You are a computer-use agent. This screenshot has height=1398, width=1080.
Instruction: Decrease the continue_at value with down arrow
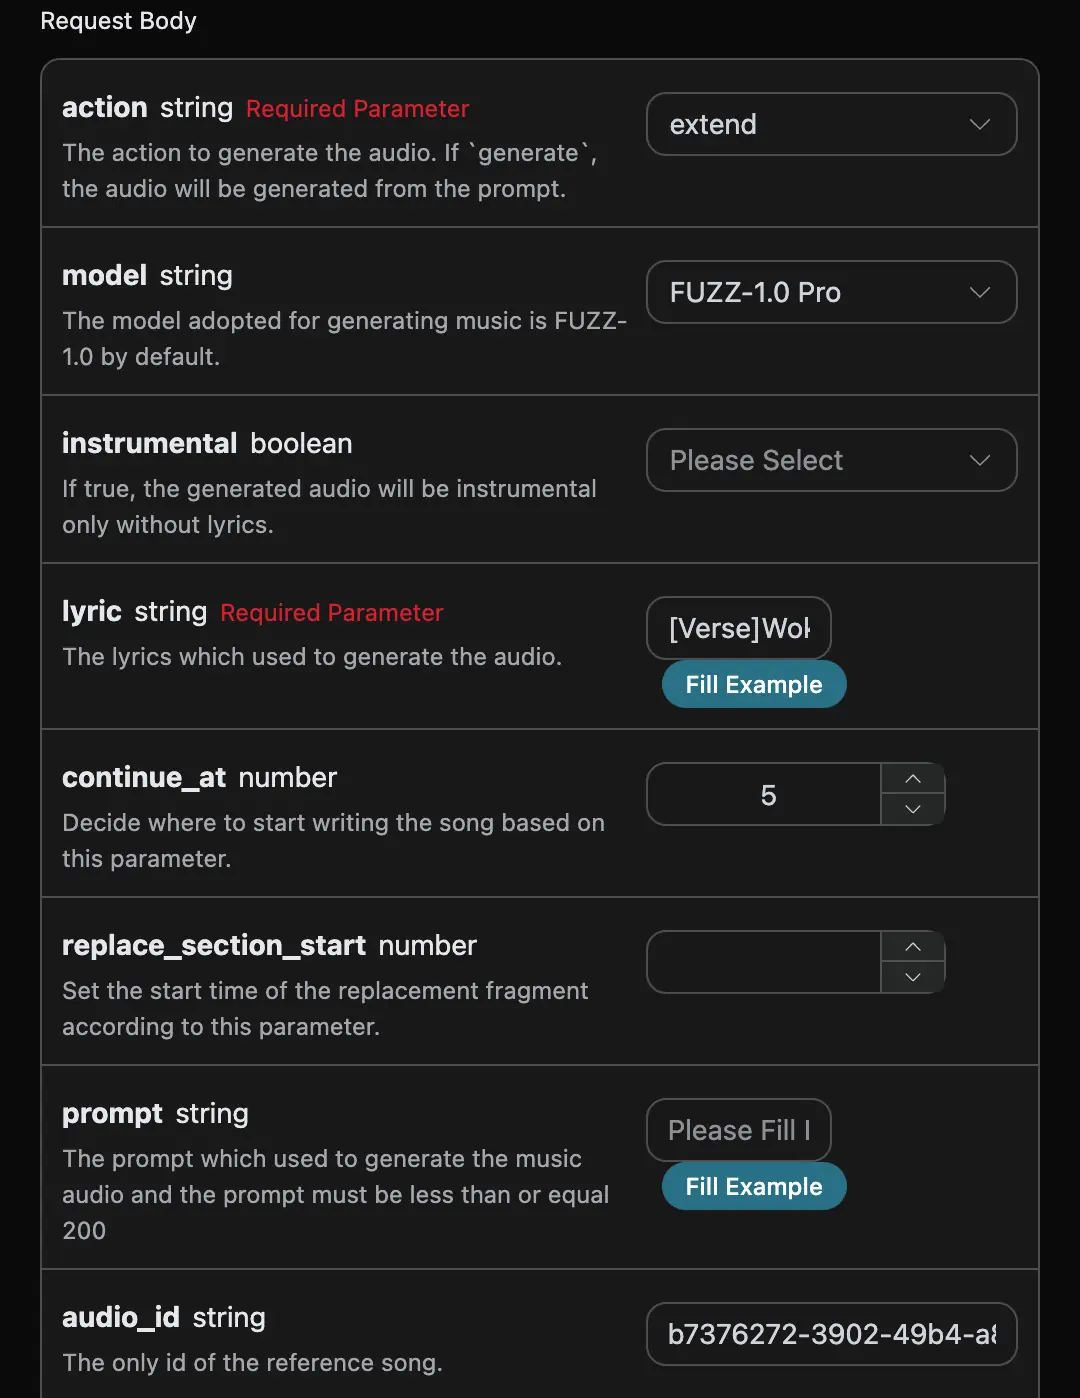[913, 809]
